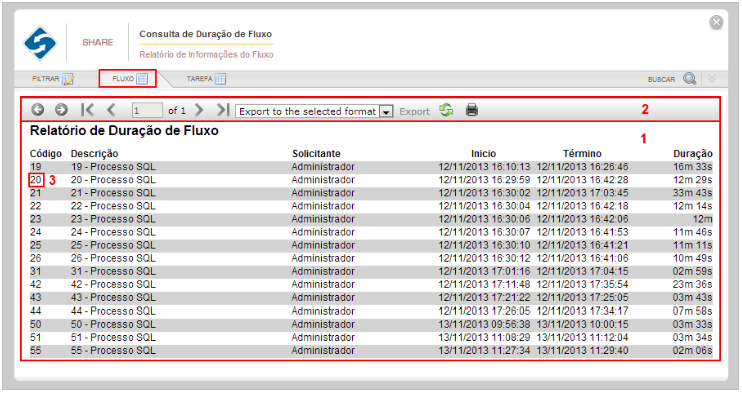This screenshot has width=742, height=393.
Task: Go forward with the round right arrow
Action: click(61, 110)
